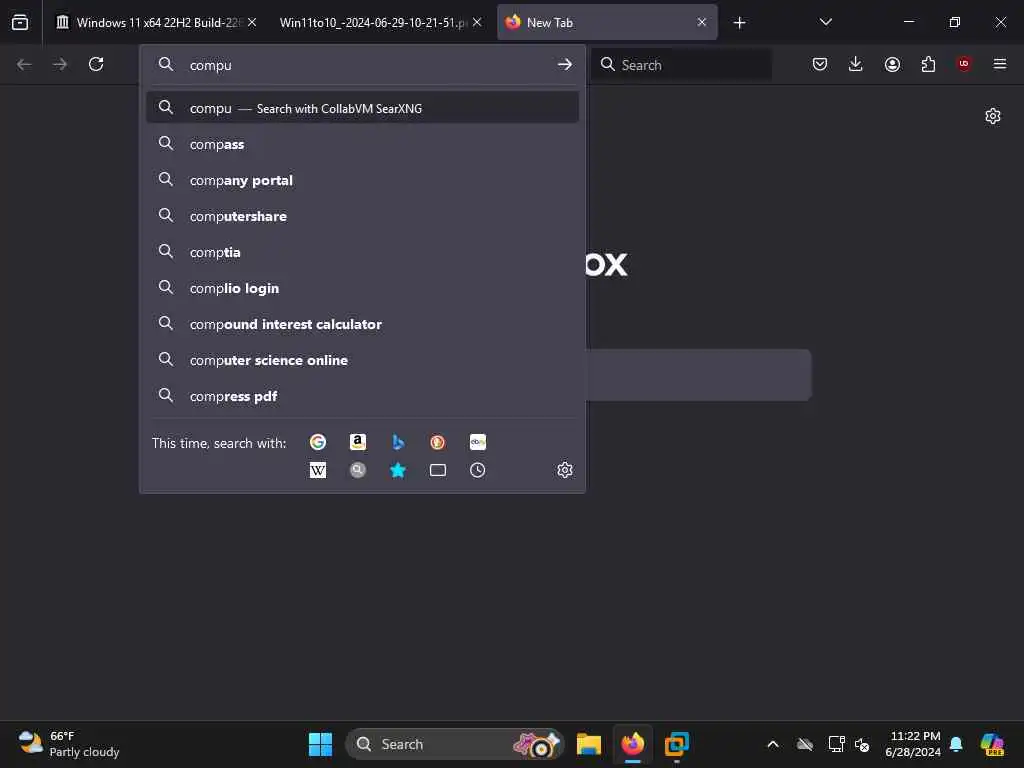Click Firefox icon in the taskbar

[633, 744]
